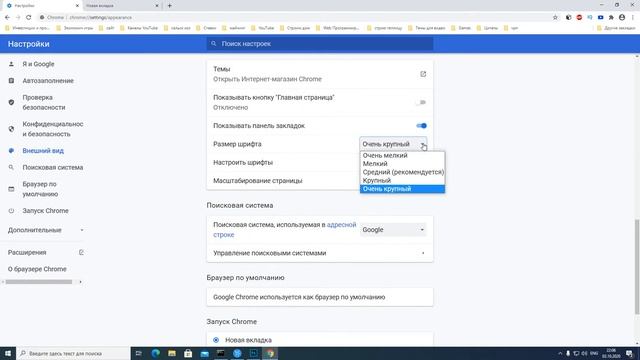Expand Управление поисковыми системами
640x360 pixels.
coord(320,253)
